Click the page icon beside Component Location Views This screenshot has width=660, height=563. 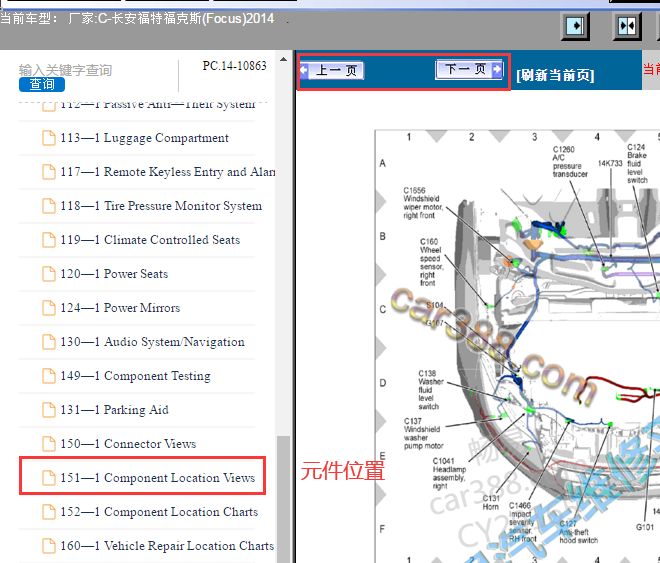49,478
